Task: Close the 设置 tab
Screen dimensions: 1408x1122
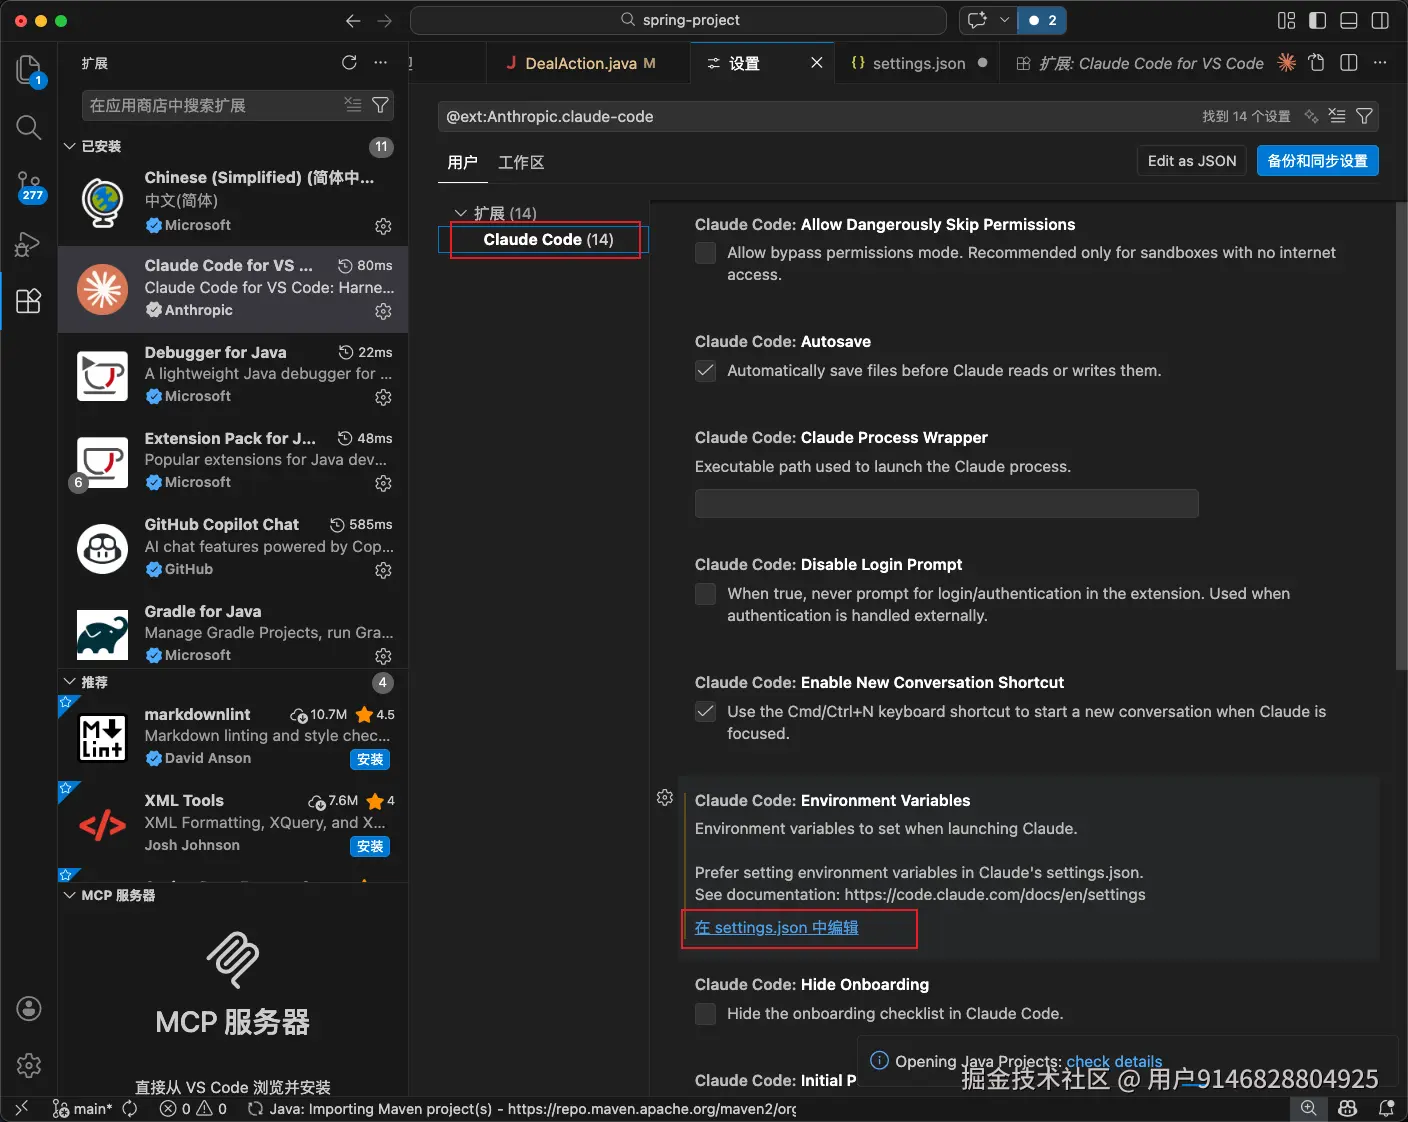Action: coord(817,63)
